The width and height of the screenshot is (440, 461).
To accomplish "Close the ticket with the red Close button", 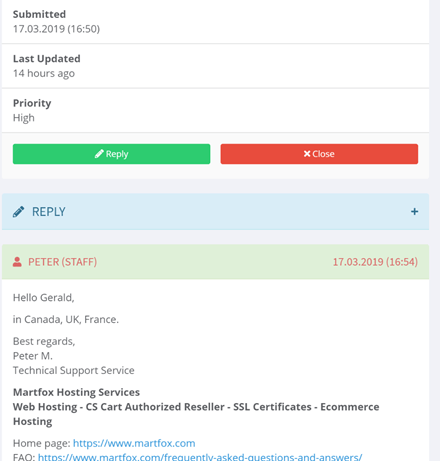I will coord(319,154).
